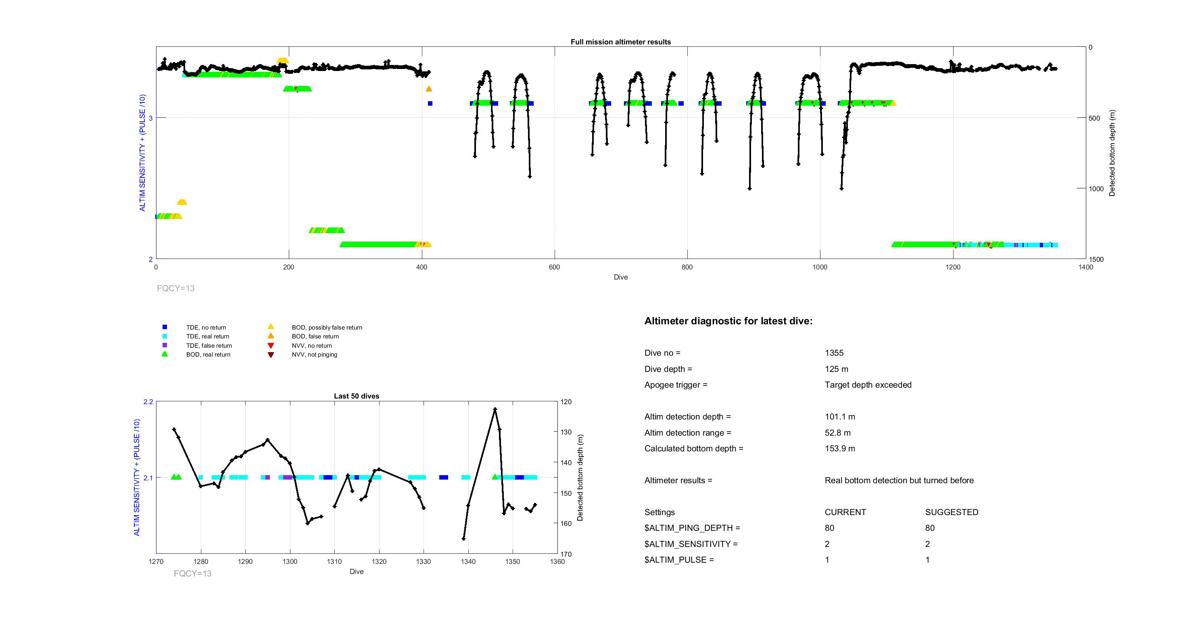Click the Dive no value 1355
This screenshot has width=1200, height=622.
pos(835,353)
